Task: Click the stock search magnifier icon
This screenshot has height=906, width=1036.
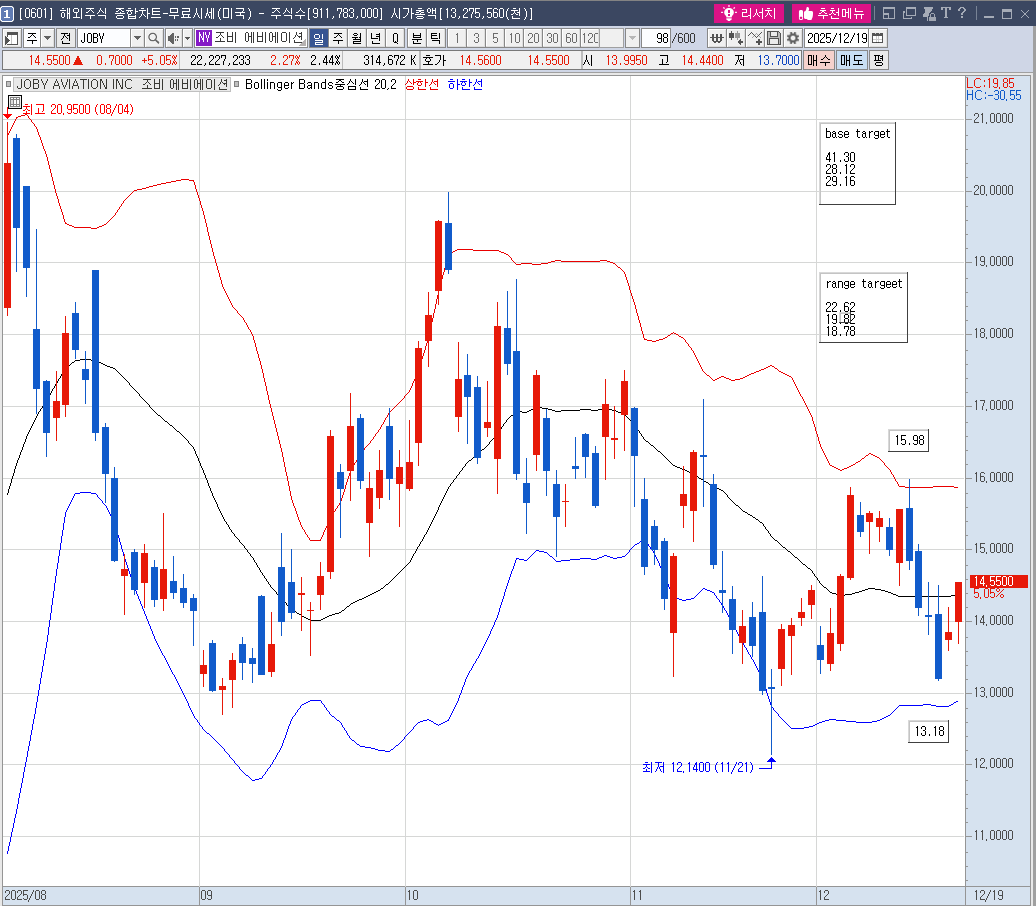Action: coord(154,38)
